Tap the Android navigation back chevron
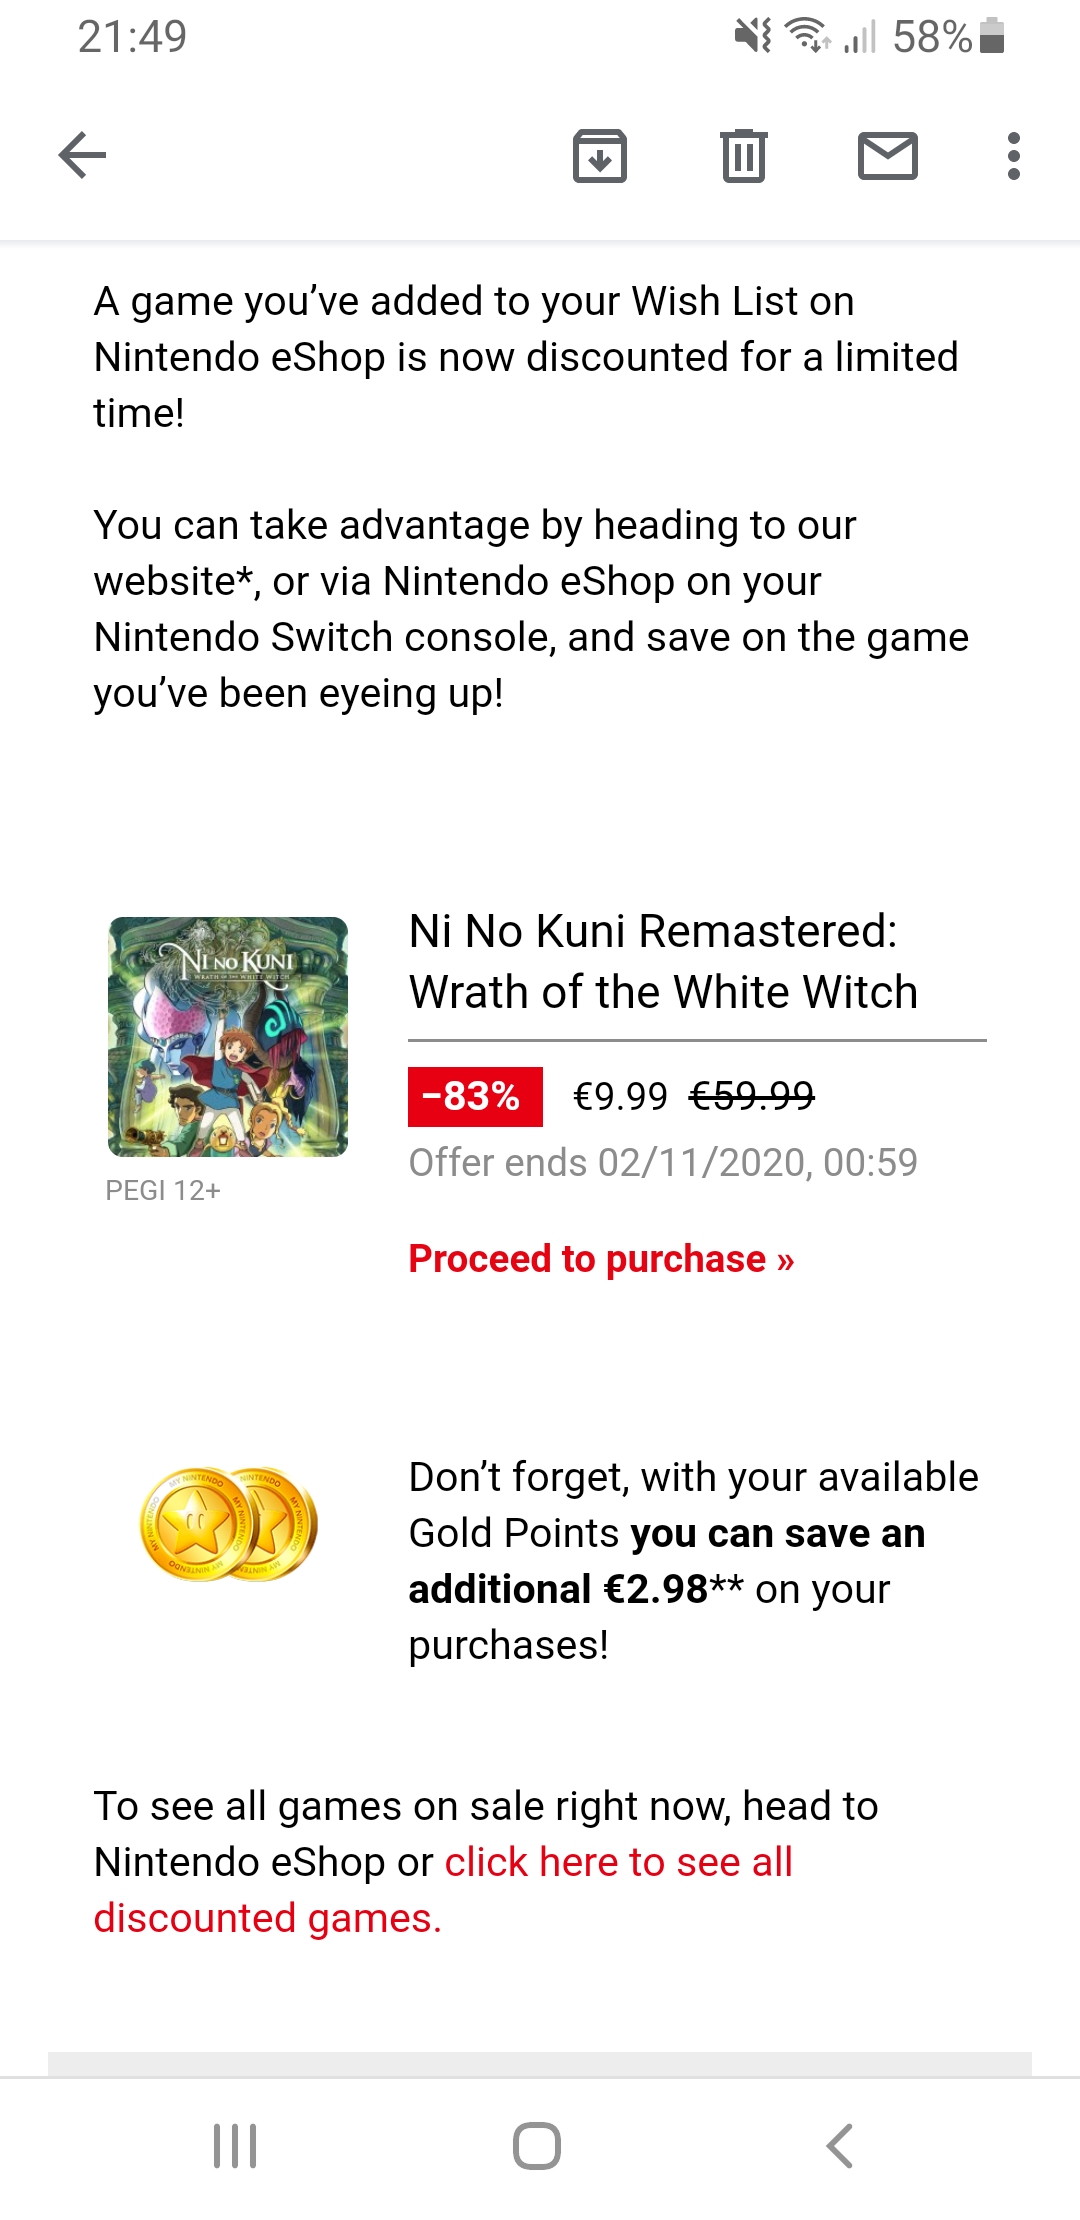 coord(839,2146)
